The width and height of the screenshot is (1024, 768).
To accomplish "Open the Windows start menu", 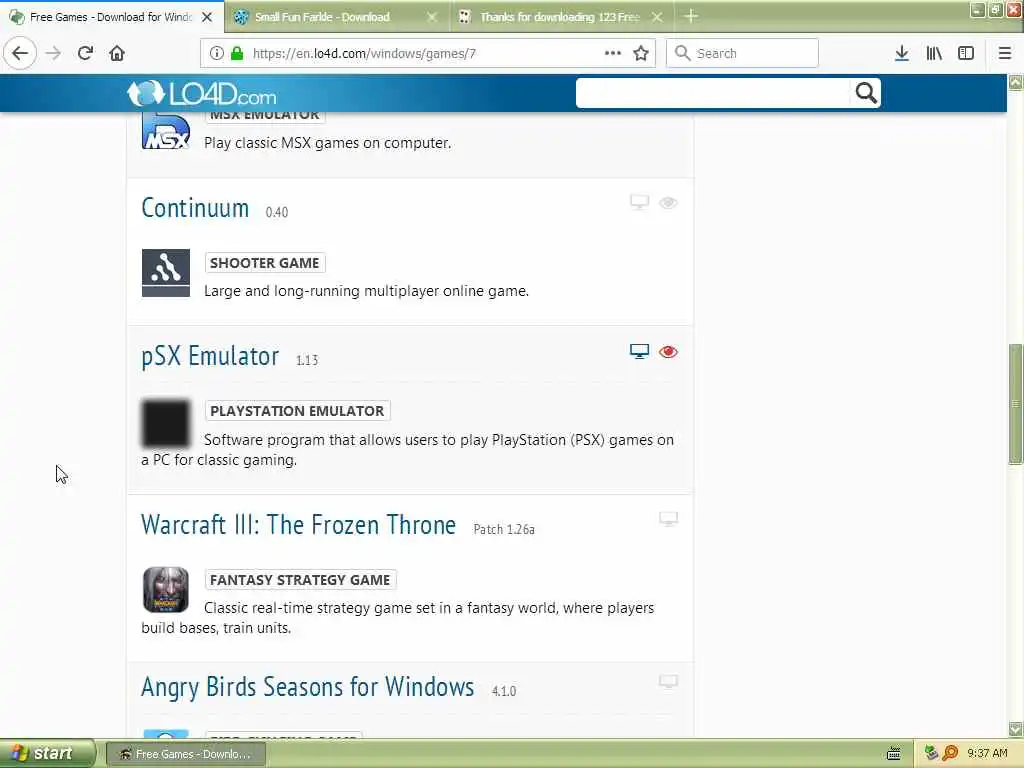I will [47, 754].
